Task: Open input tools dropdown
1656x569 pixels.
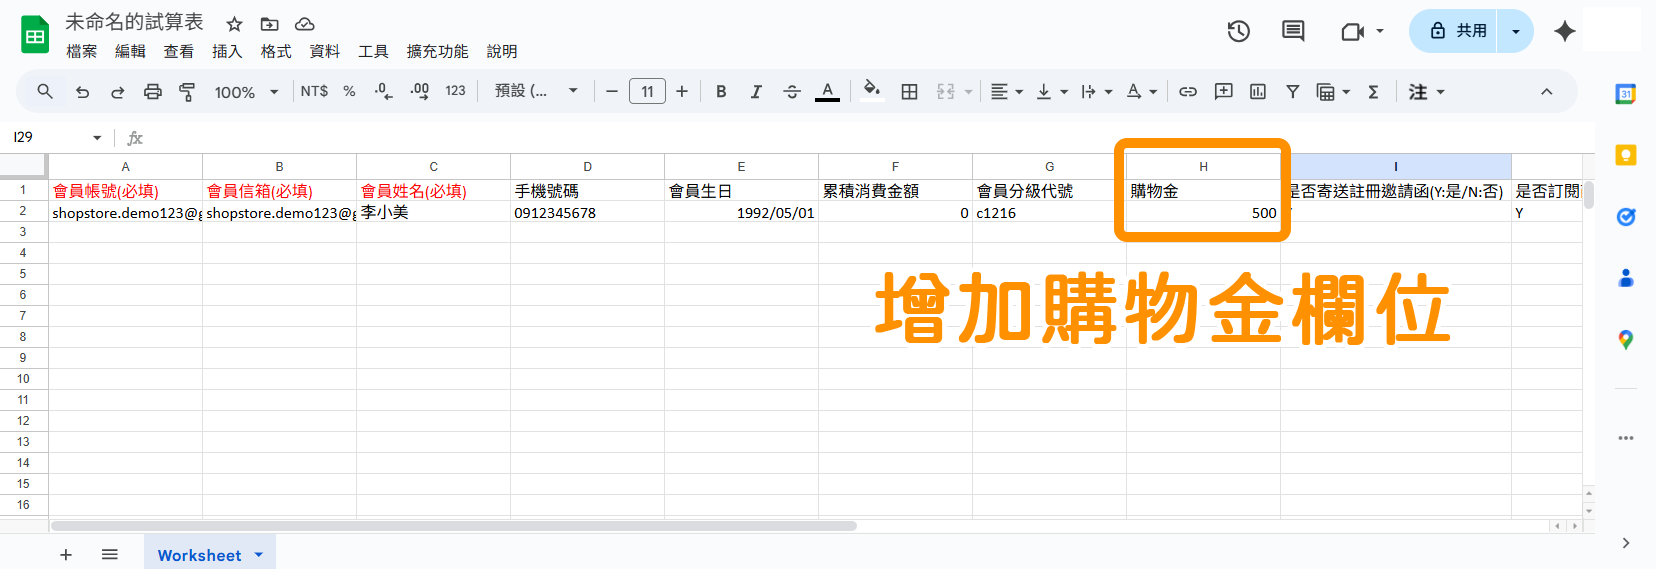Action: tap(1427, 92)
